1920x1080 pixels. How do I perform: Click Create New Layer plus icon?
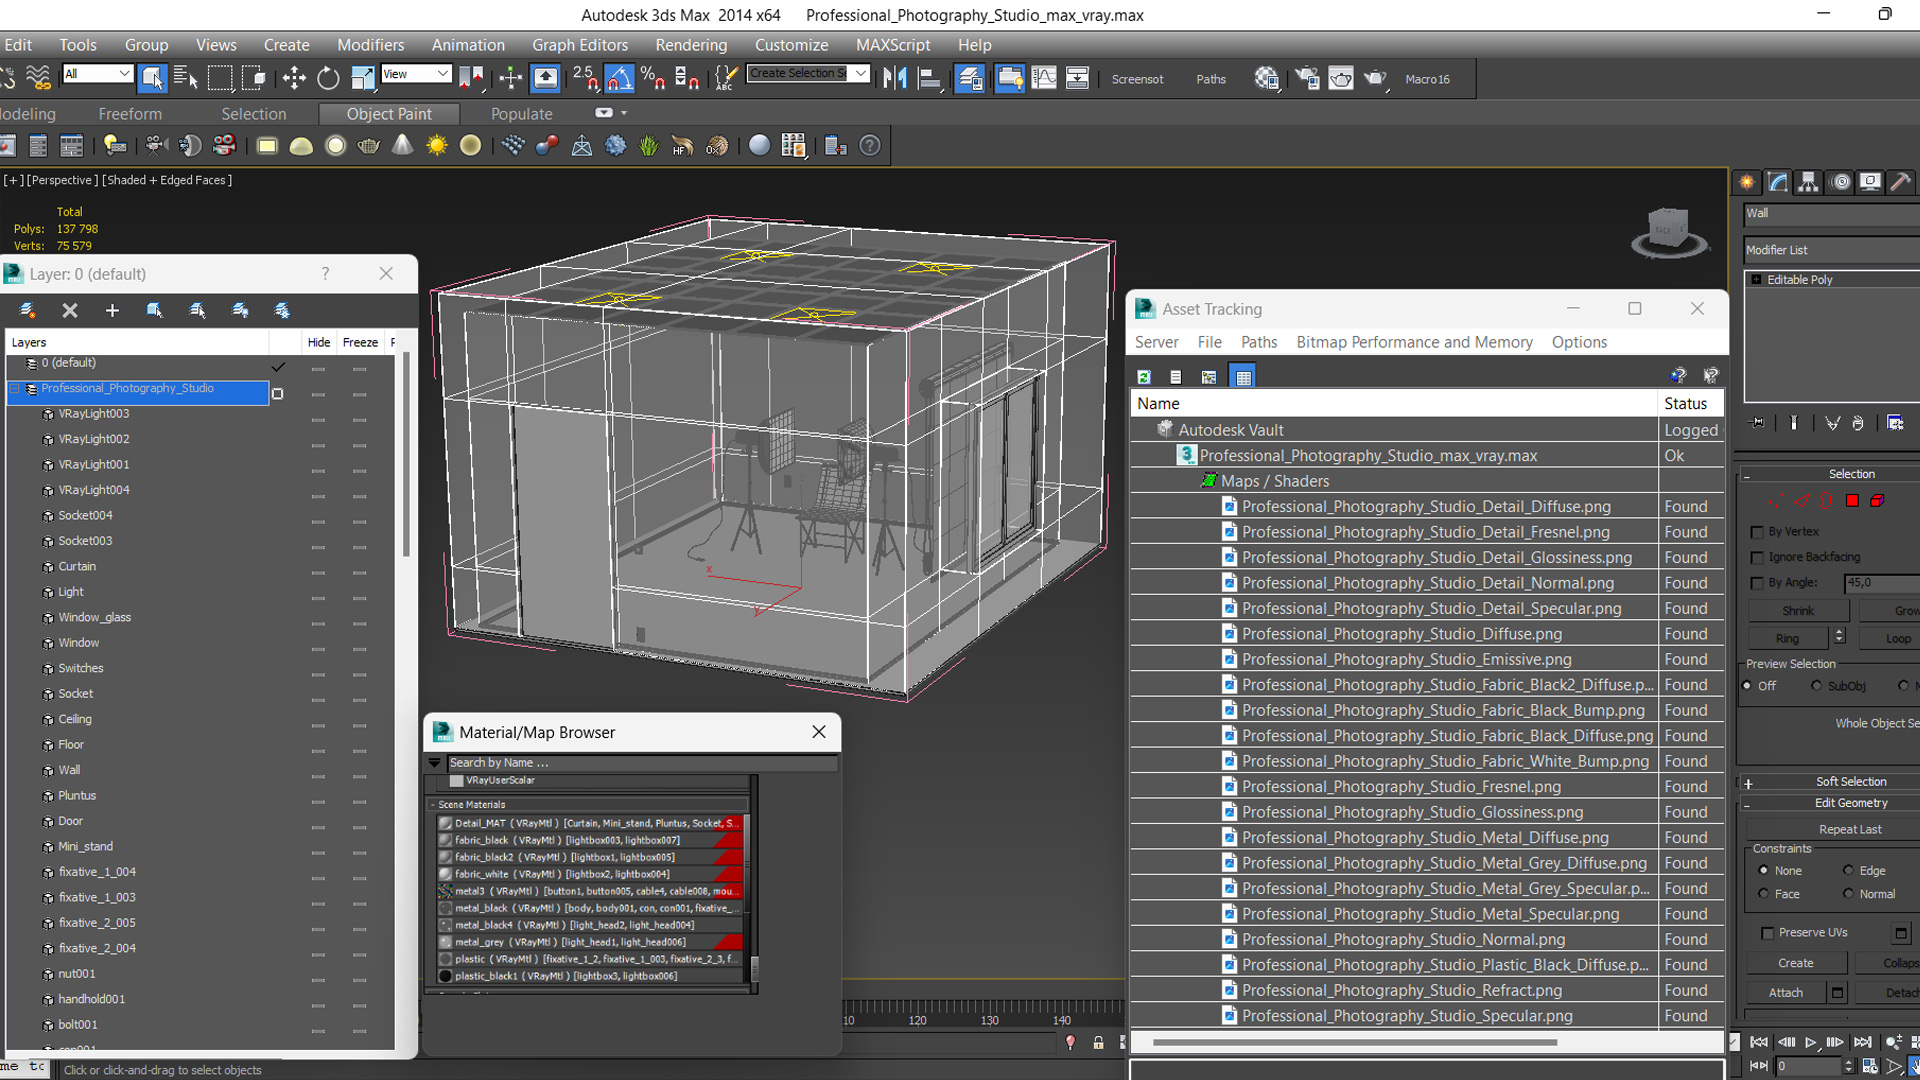pyautogui.click(x=112, y=311)
